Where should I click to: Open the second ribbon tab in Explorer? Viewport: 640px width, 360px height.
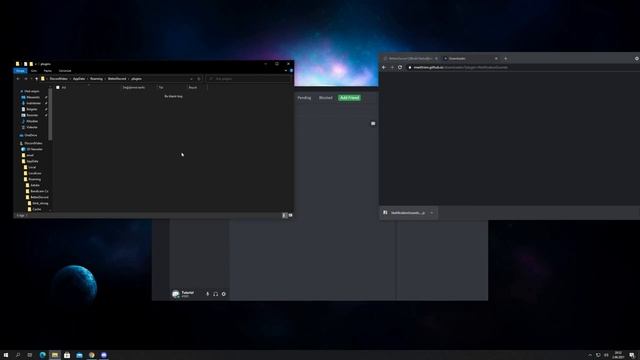(34, 71)
